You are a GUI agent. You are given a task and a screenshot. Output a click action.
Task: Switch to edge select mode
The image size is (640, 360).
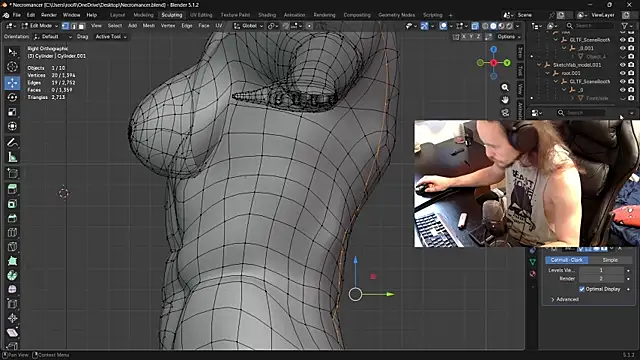[x=73, y=26]
